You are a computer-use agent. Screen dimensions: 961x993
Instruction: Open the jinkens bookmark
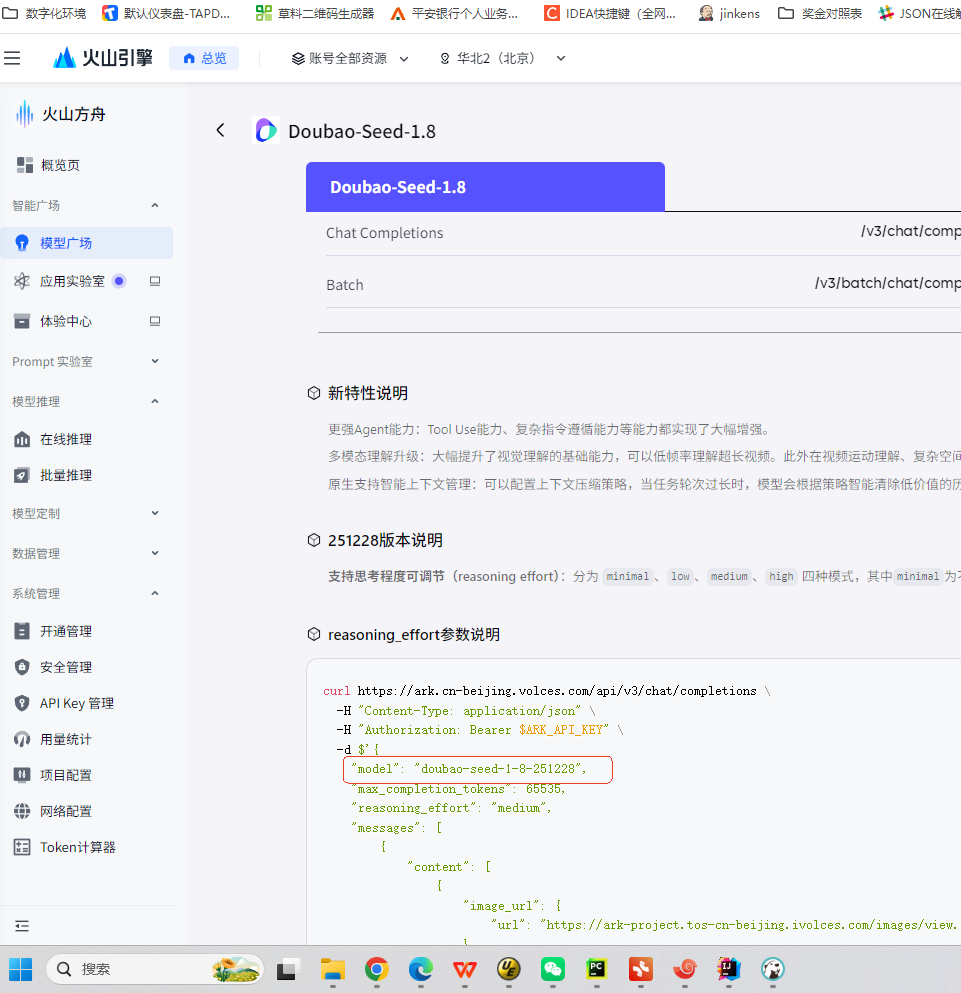pos(729,13)
